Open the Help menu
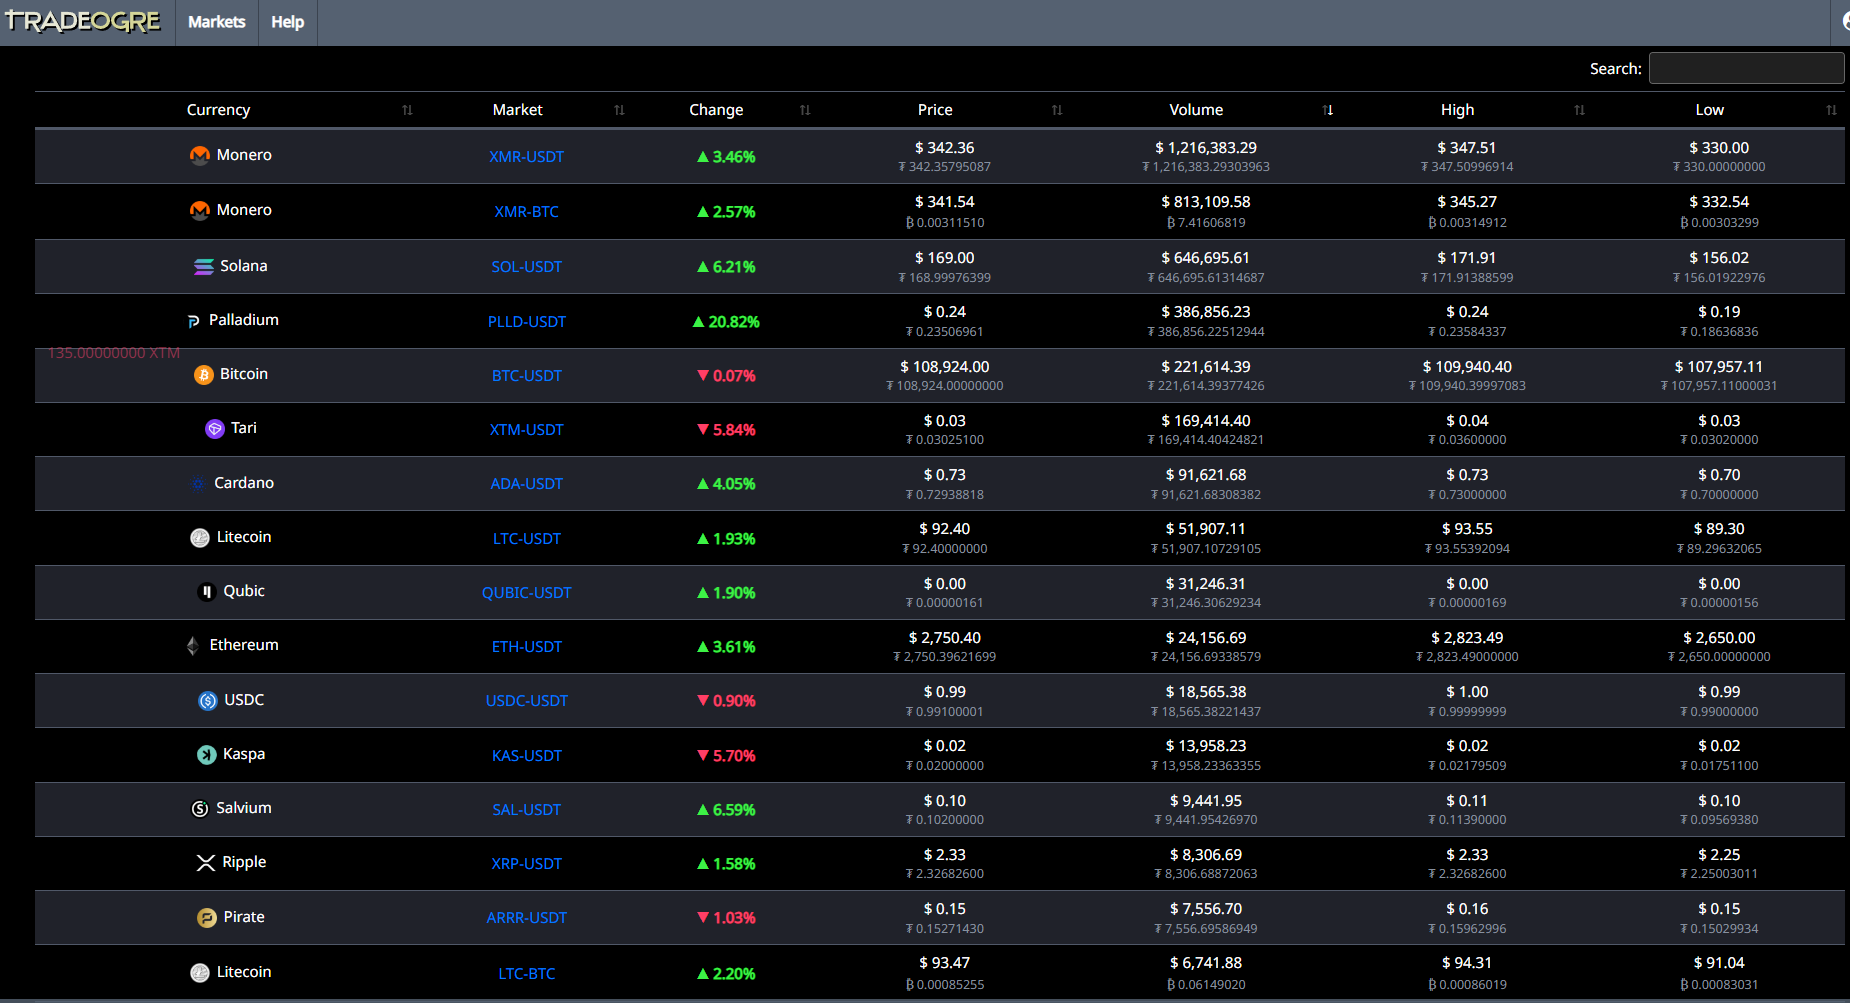 tap(288, 22)
